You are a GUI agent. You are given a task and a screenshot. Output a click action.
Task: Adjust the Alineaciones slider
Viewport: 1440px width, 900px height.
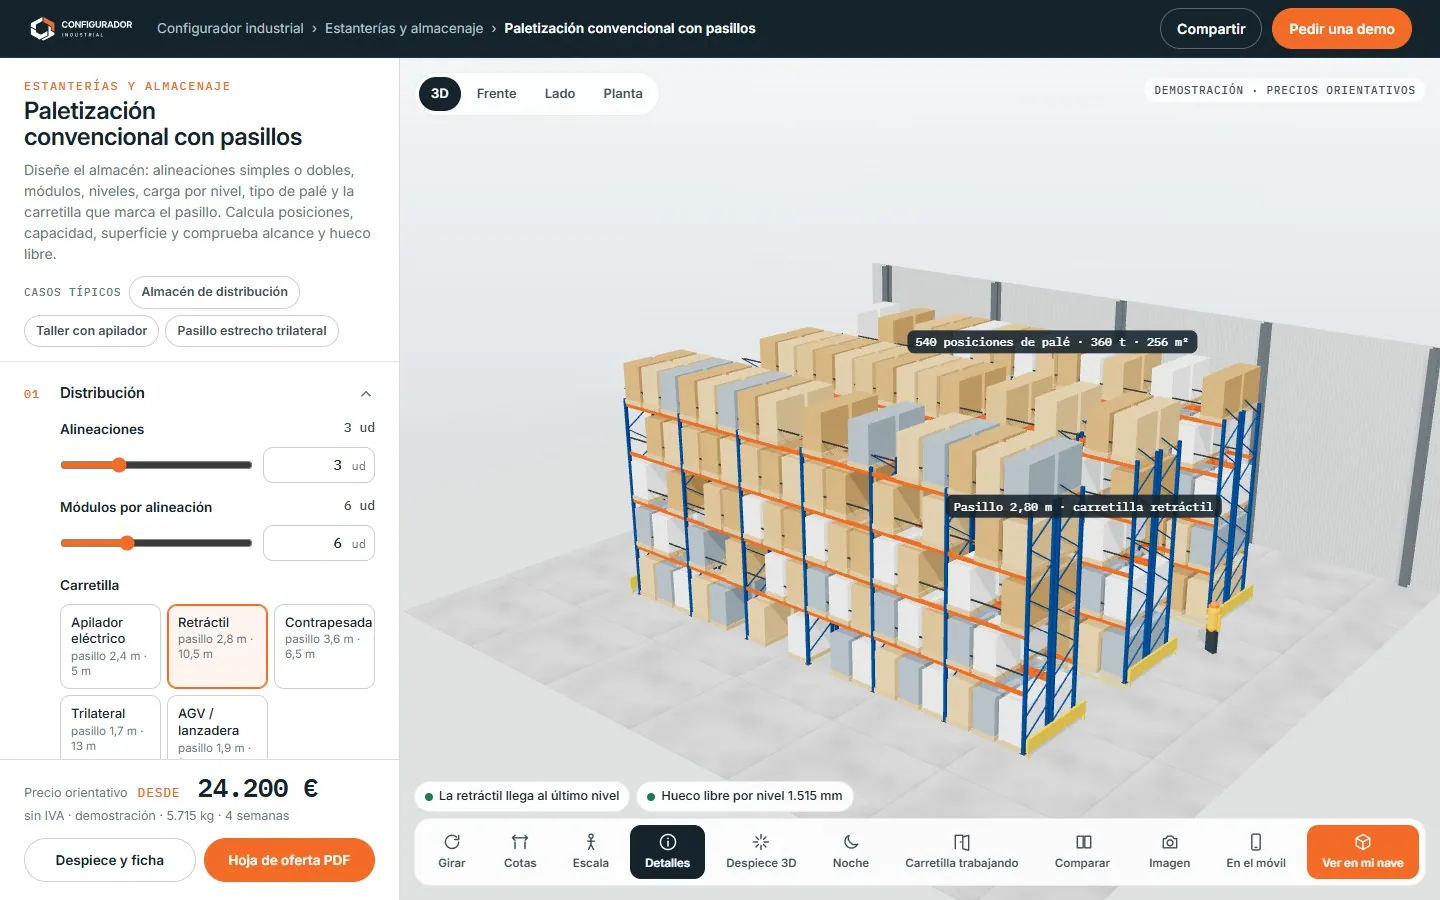pyautogui.click(x=156, y=465)
